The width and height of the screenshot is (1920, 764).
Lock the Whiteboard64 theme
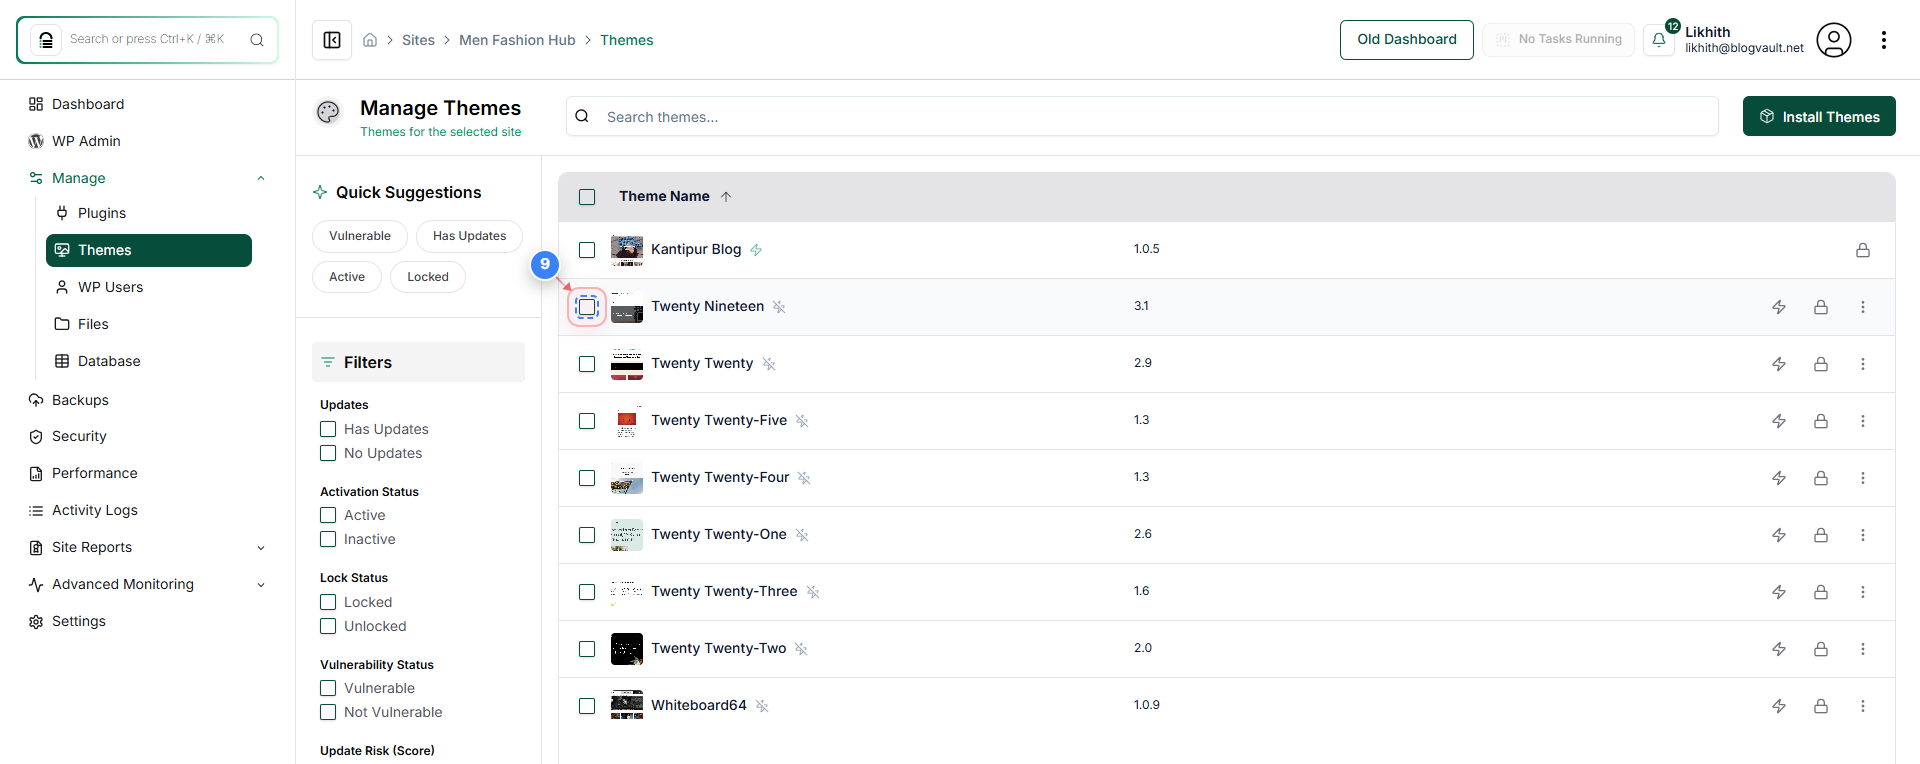coord(1821,706)
